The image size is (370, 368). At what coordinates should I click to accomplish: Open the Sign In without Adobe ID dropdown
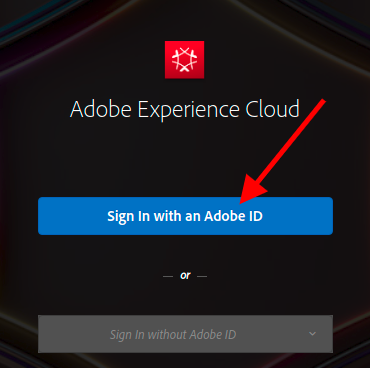[185, 334]
